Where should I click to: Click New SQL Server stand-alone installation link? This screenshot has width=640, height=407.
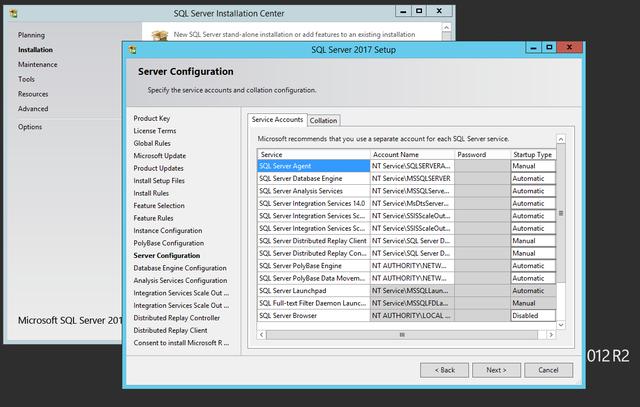click(294, 35)
